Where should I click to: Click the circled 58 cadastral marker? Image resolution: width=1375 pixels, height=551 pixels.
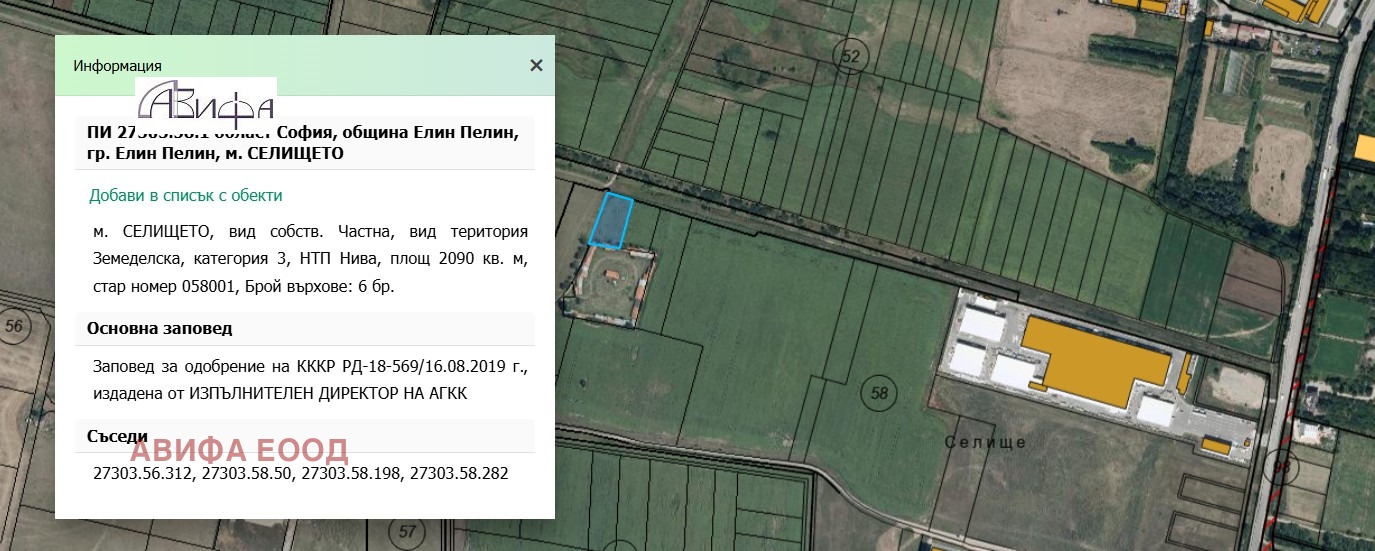878,393
